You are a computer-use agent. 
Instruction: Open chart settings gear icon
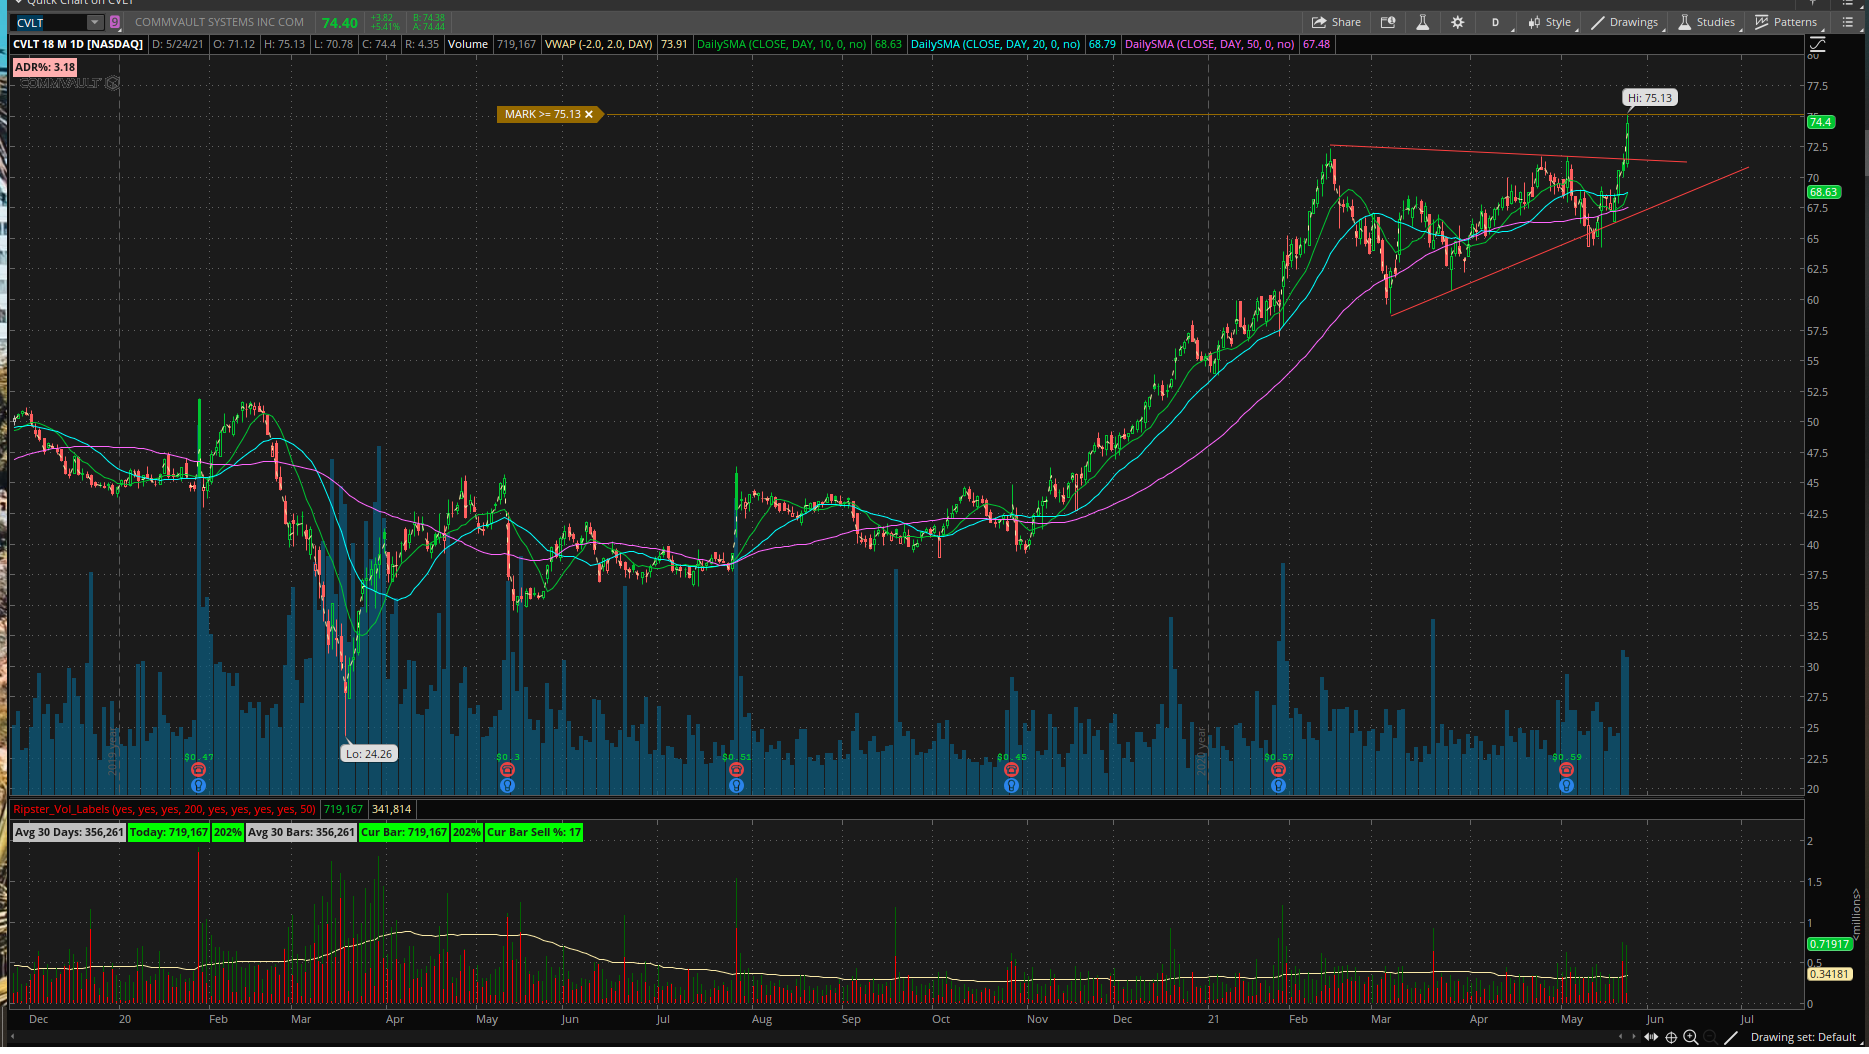[1457, 22]
